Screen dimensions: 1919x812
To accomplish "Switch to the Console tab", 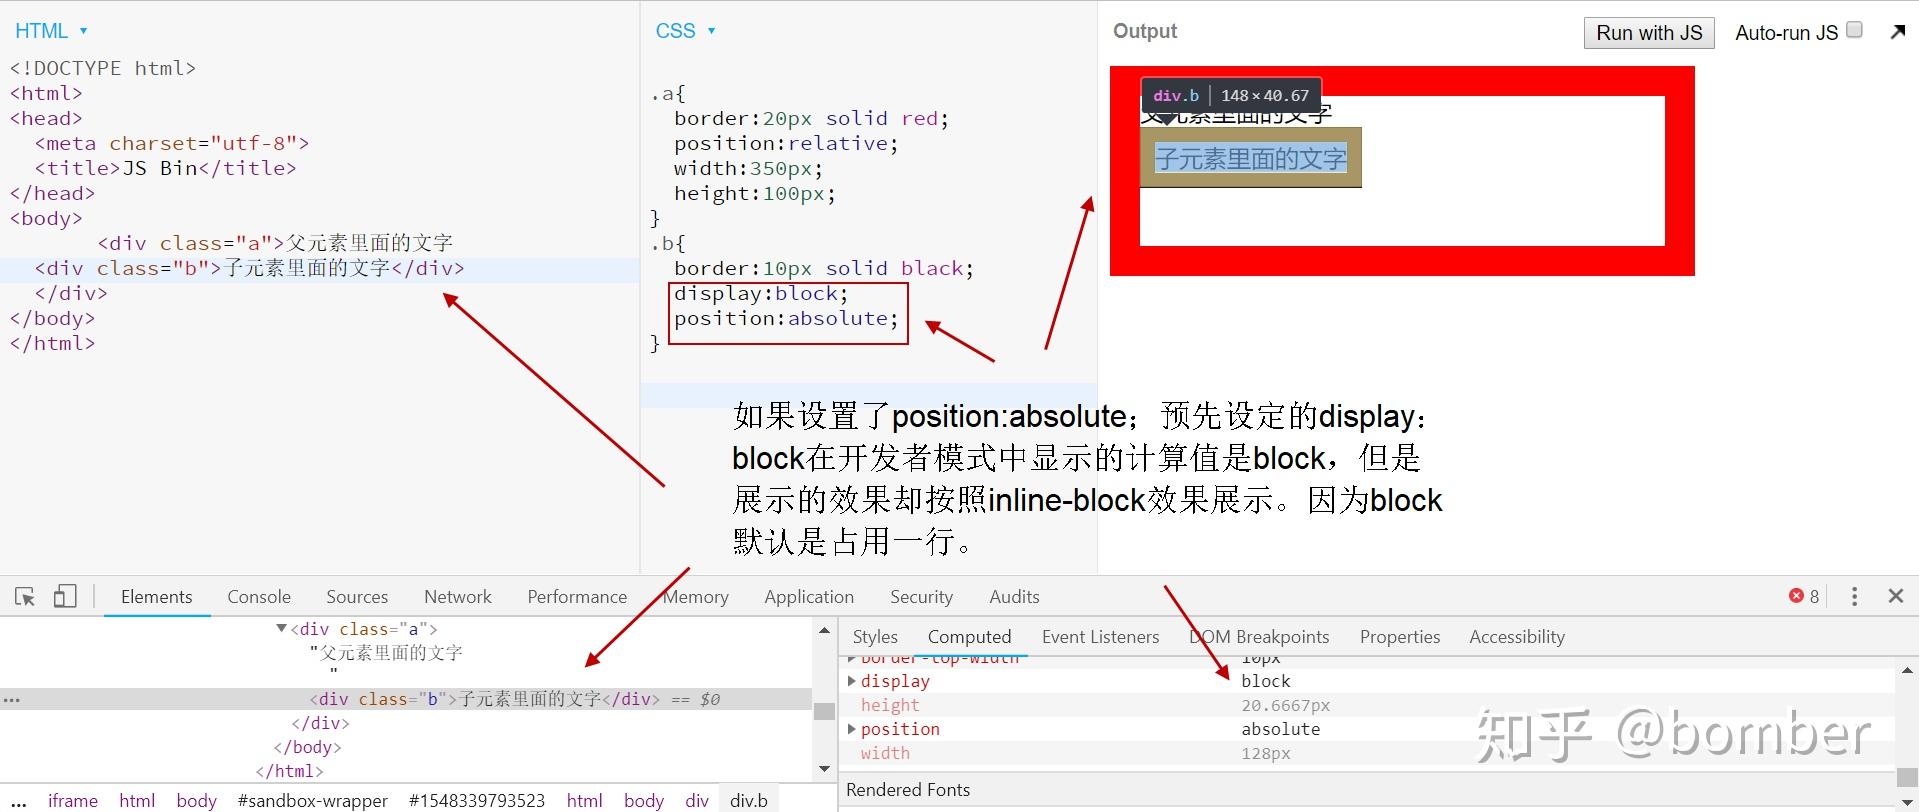I will pyautogui.click(x=259, y=597).
